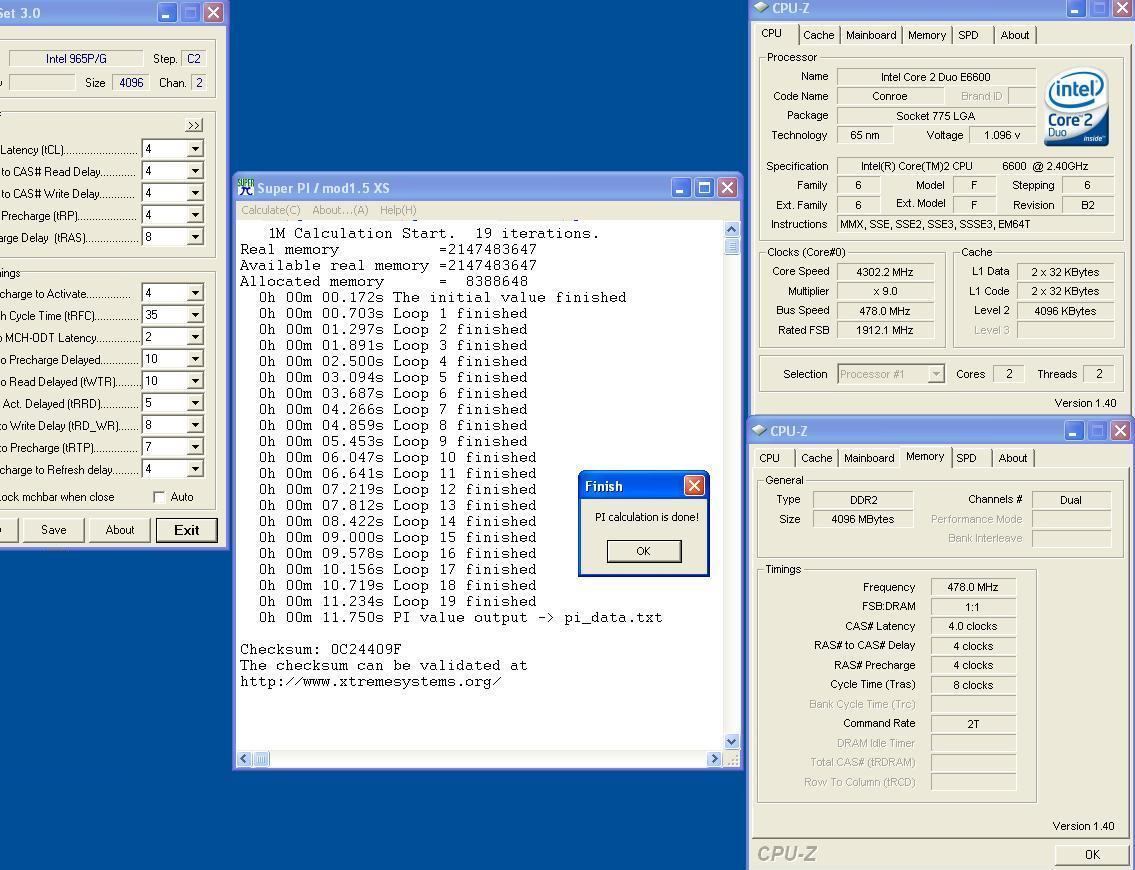
Task: Open the CAS Latency (tCL) dropdown
Action: coord(195,149)
